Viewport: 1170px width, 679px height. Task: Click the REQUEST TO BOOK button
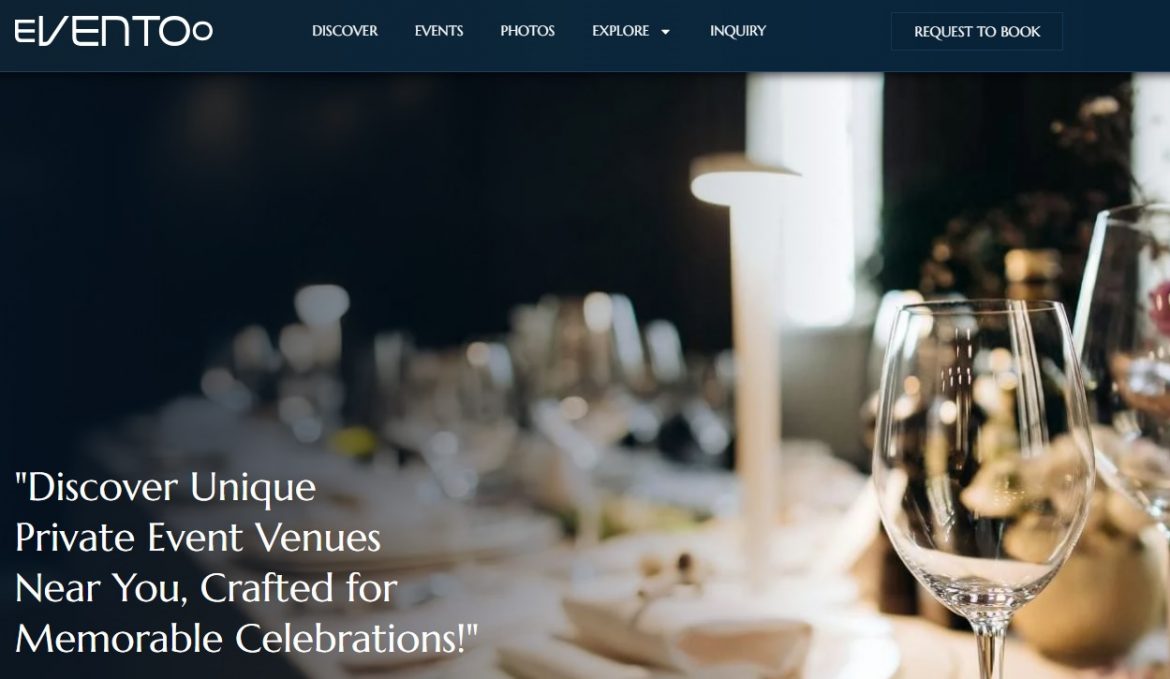click(977, 31)
